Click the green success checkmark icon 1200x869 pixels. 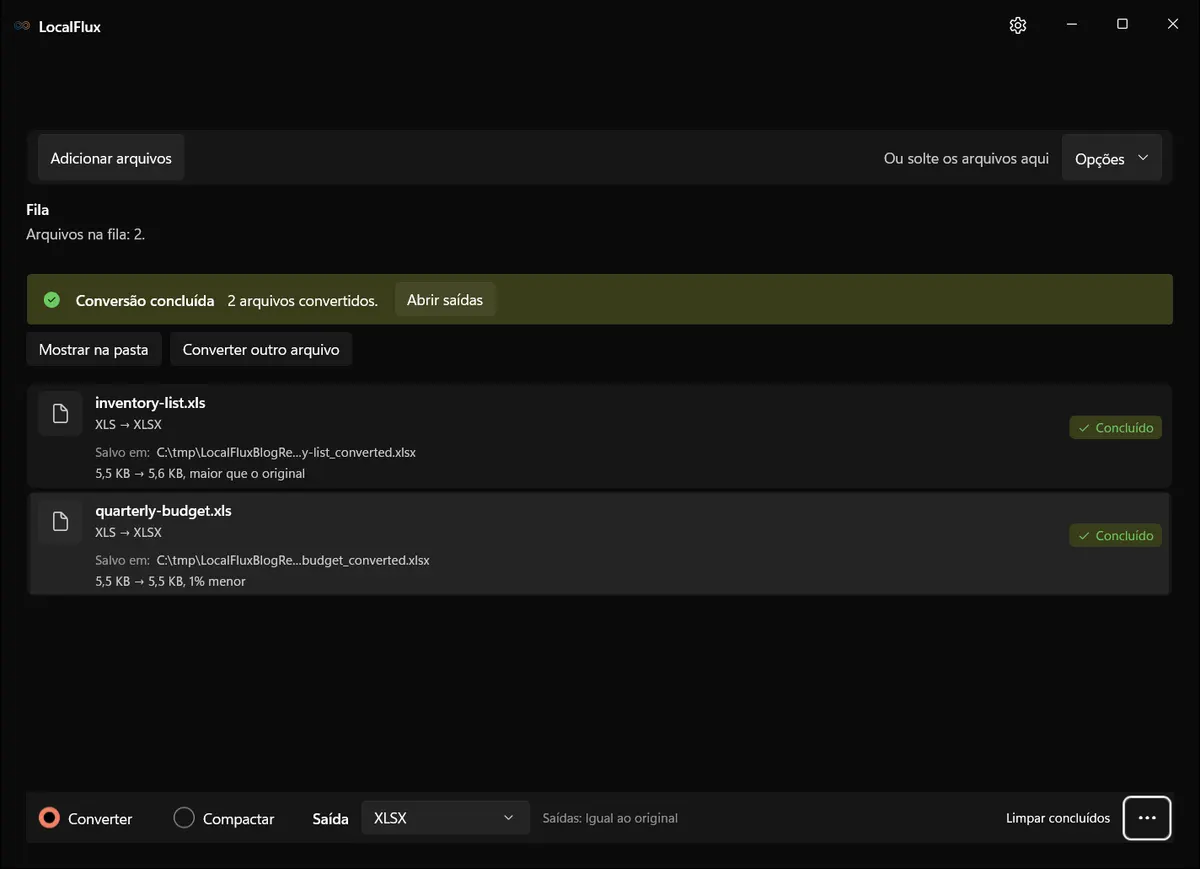pyautogui.click(x=52, y=300)
